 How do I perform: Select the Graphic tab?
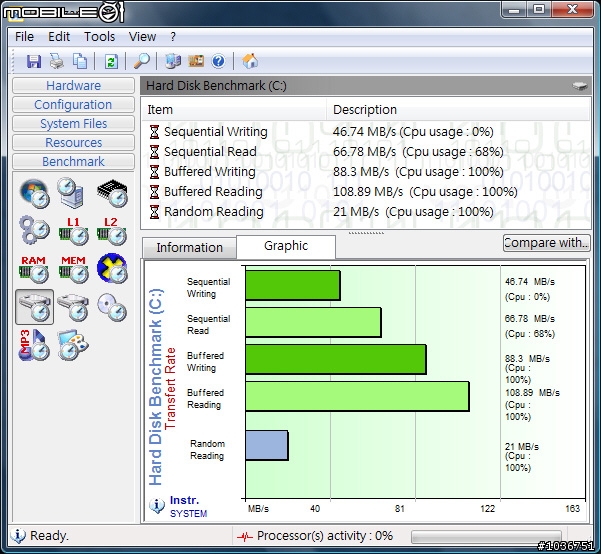(x=286, y=246)
